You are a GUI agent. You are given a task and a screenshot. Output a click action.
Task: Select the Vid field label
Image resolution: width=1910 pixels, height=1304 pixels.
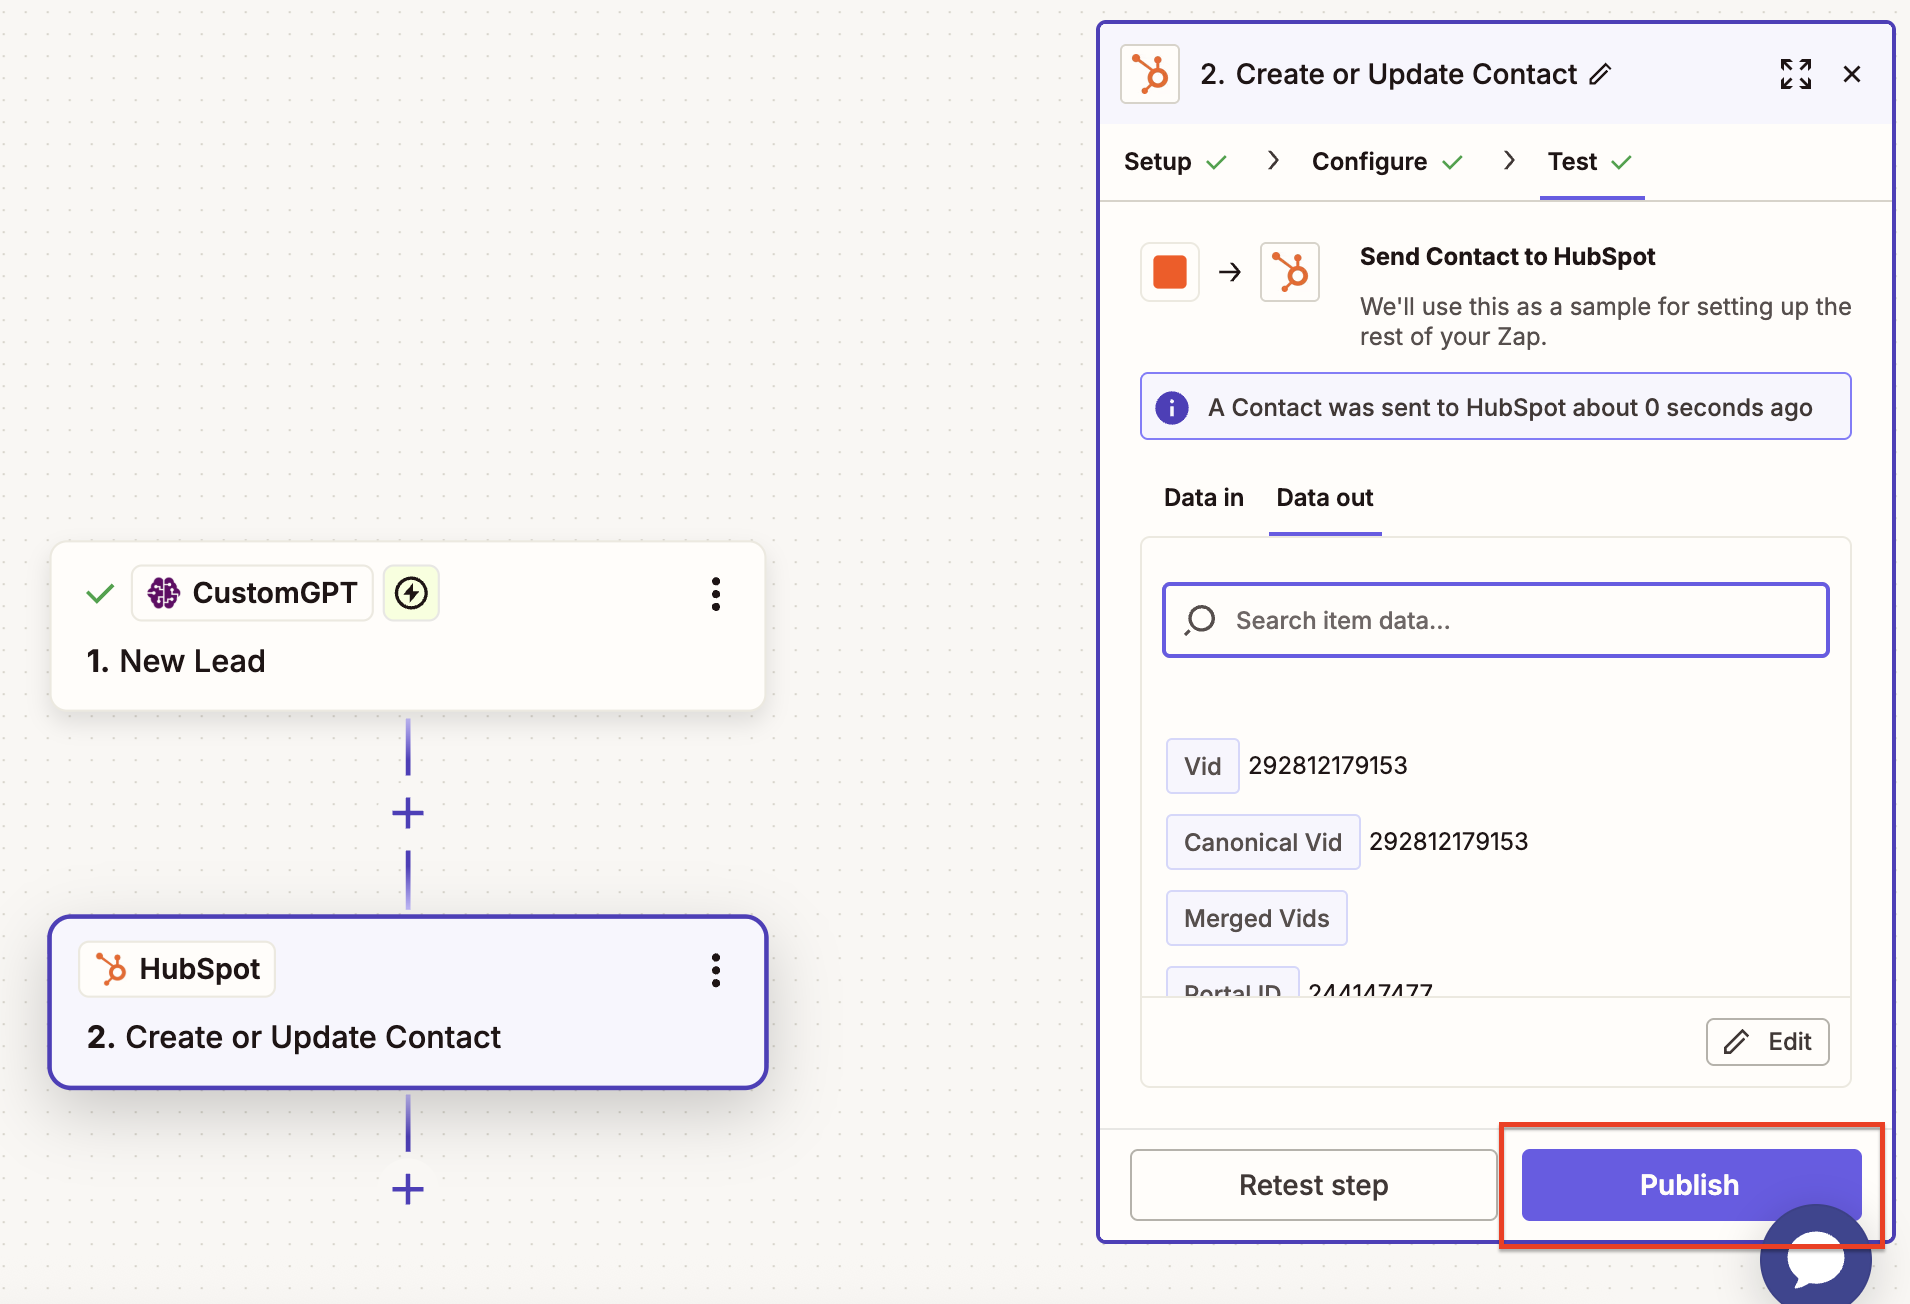(x=1203, y=766)
